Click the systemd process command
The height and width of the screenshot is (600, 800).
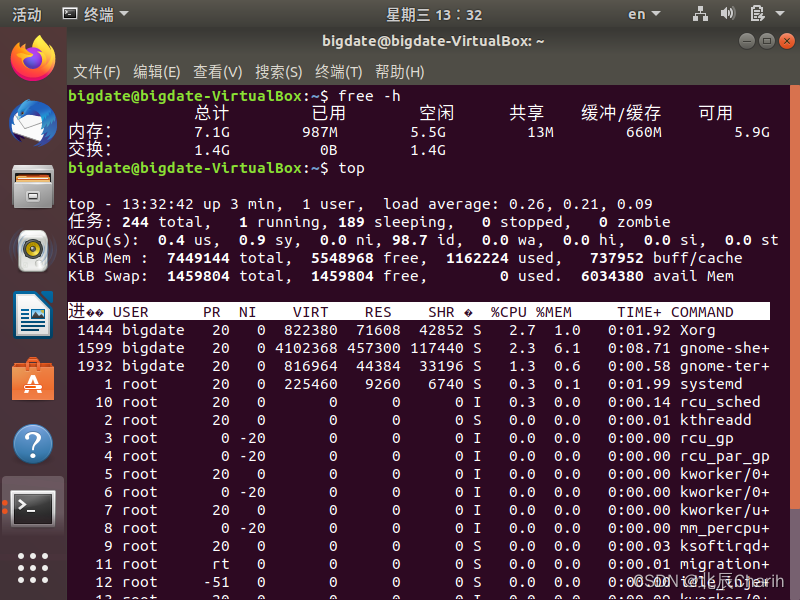click(711, 384)
